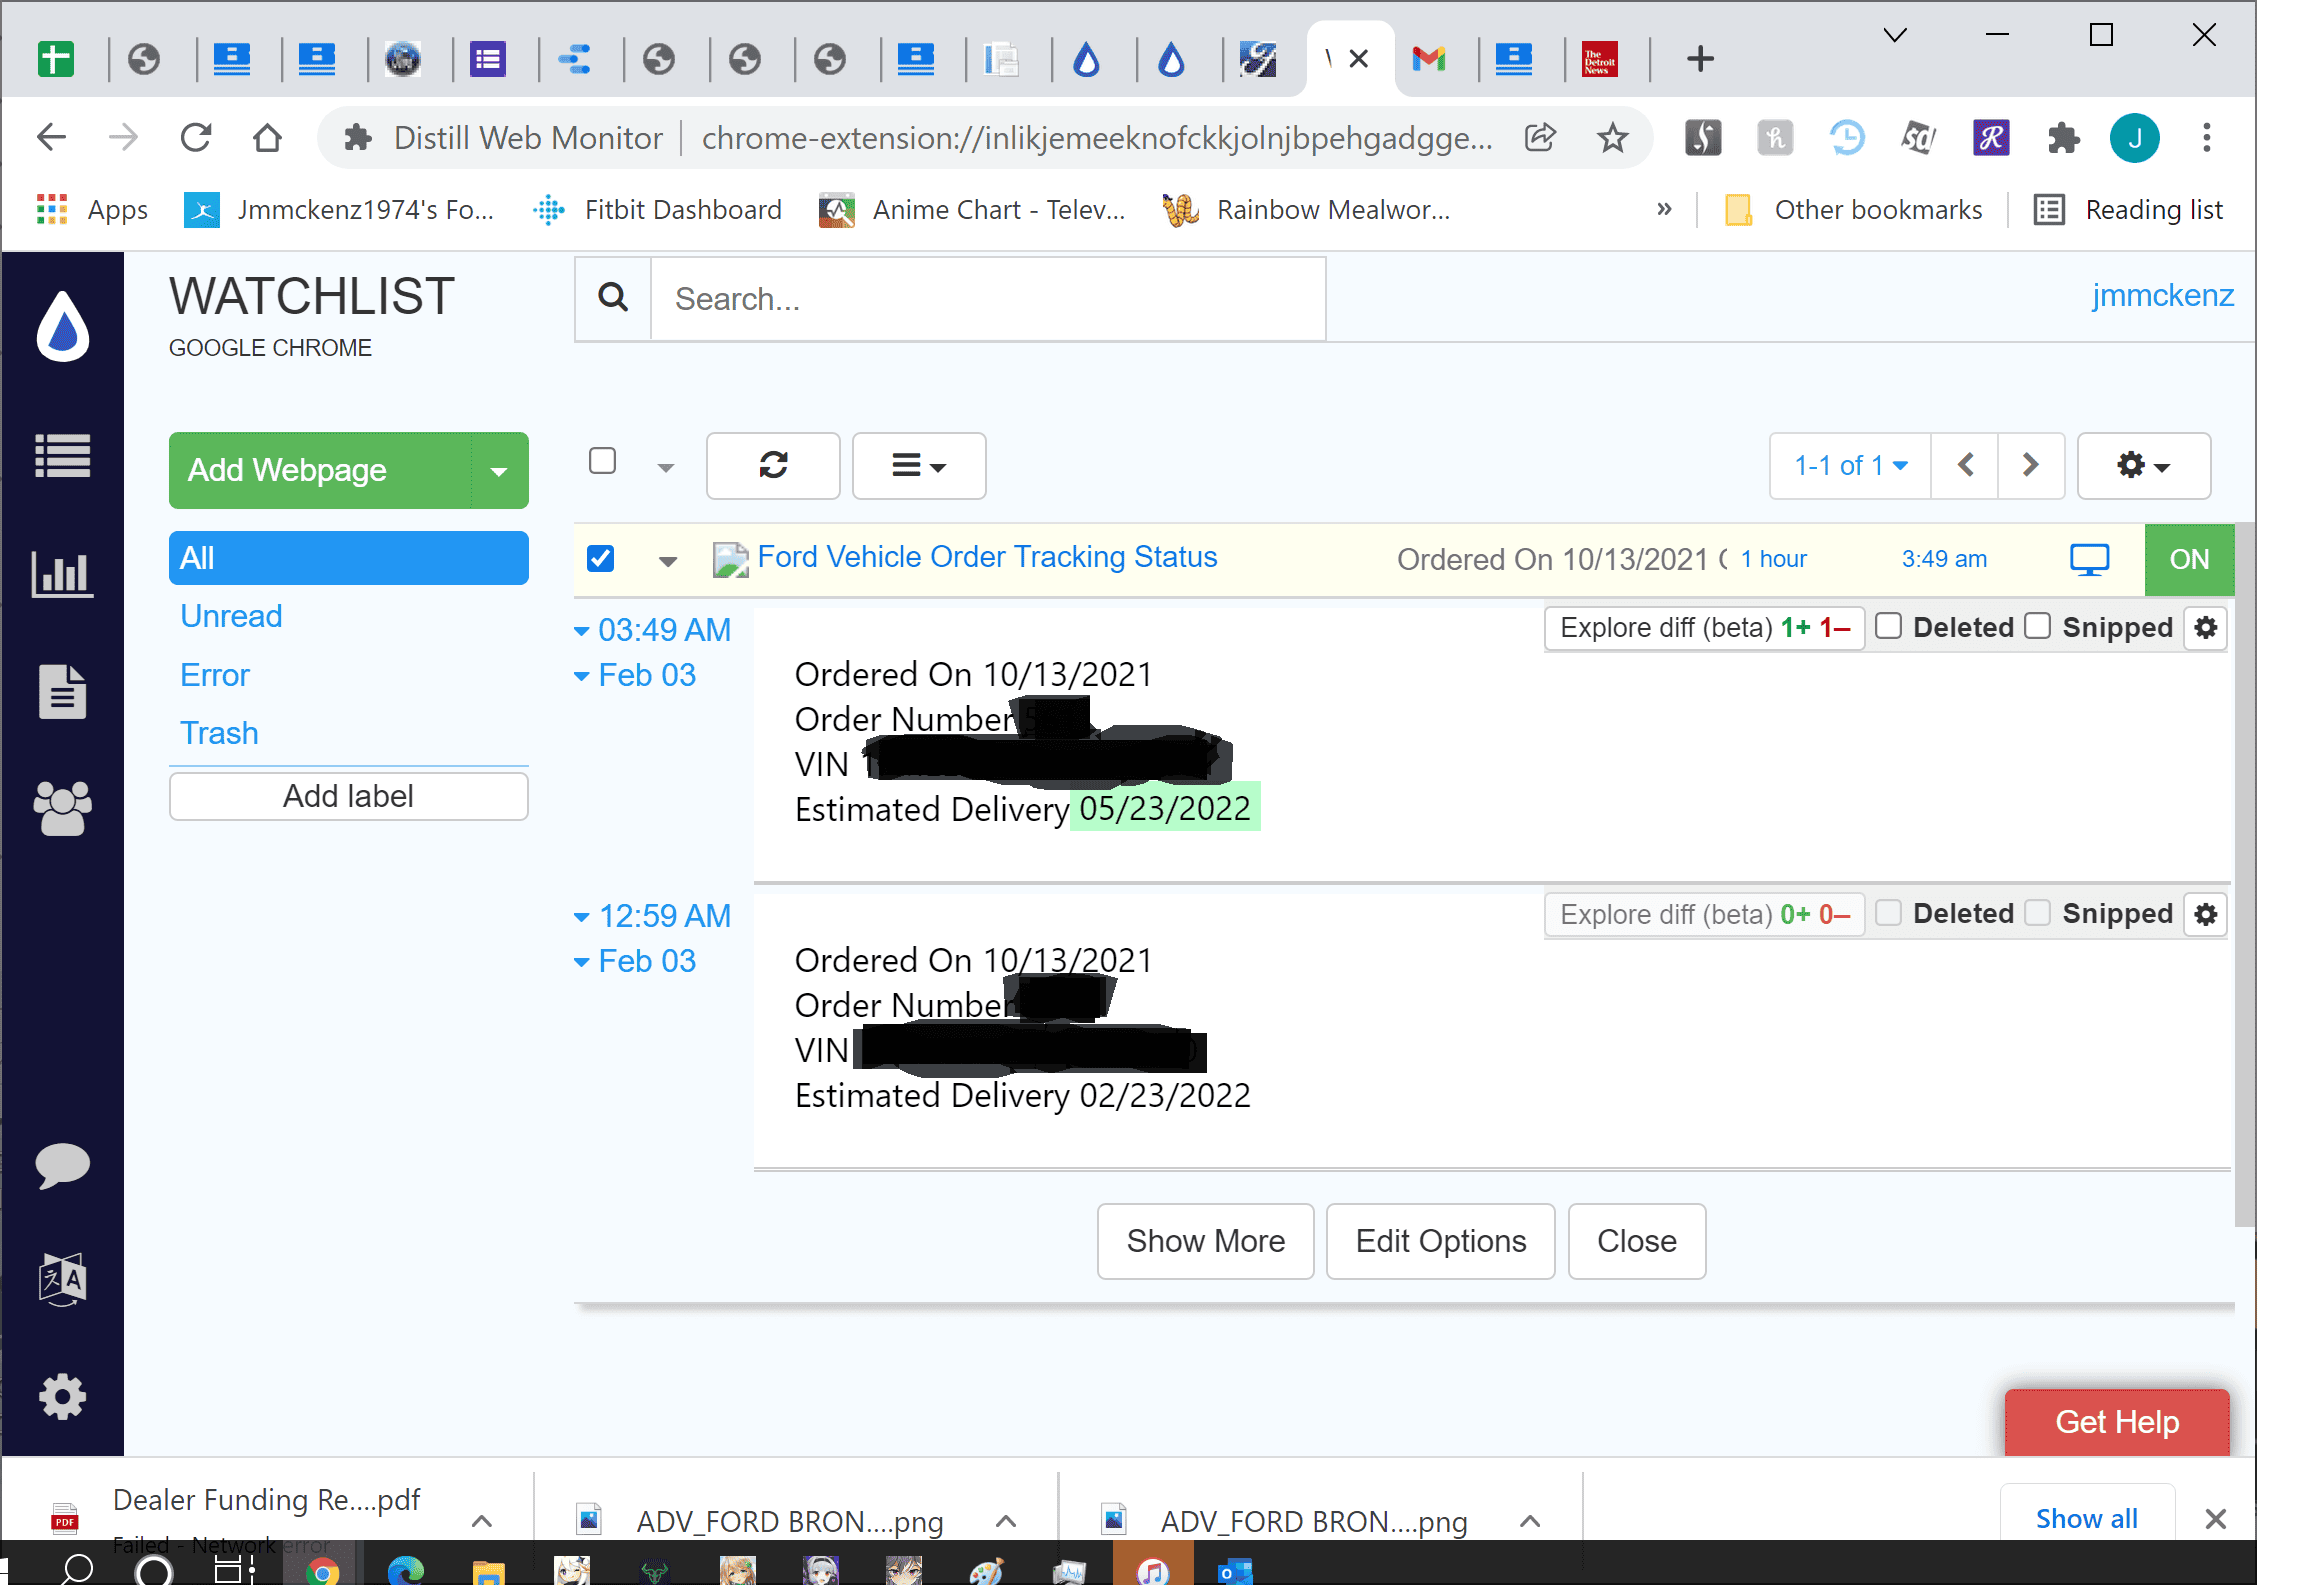
Task: Open the gear settings dropdown in list toolbar
Action: tap(2143, 465)
